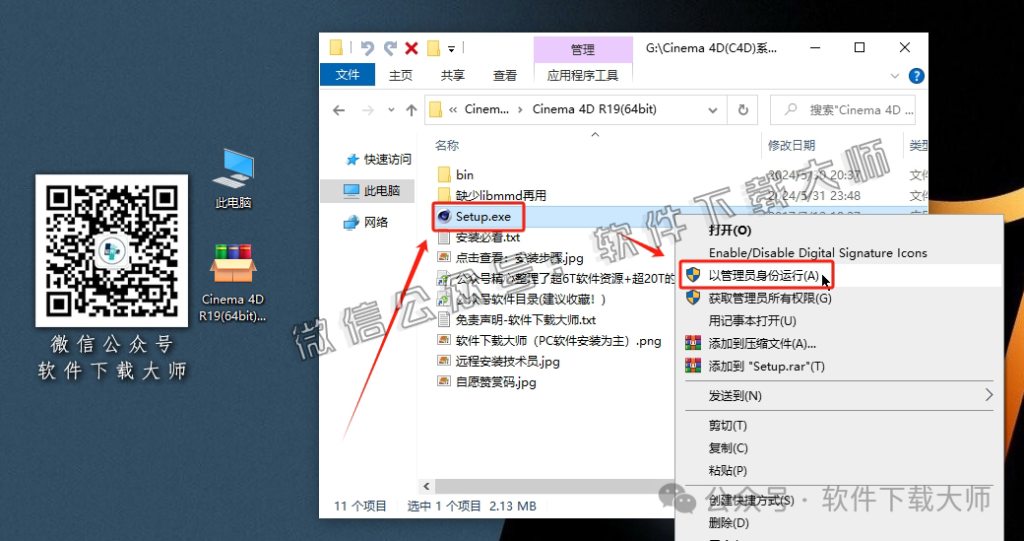
Task: Open the quick access toolbar customize arrow
Action: 451,49
